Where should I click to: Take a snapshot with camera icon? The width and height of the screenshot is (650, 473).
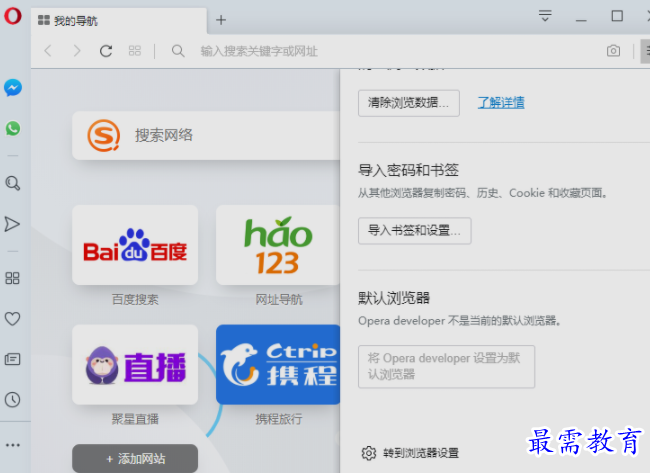pos(613,51)
